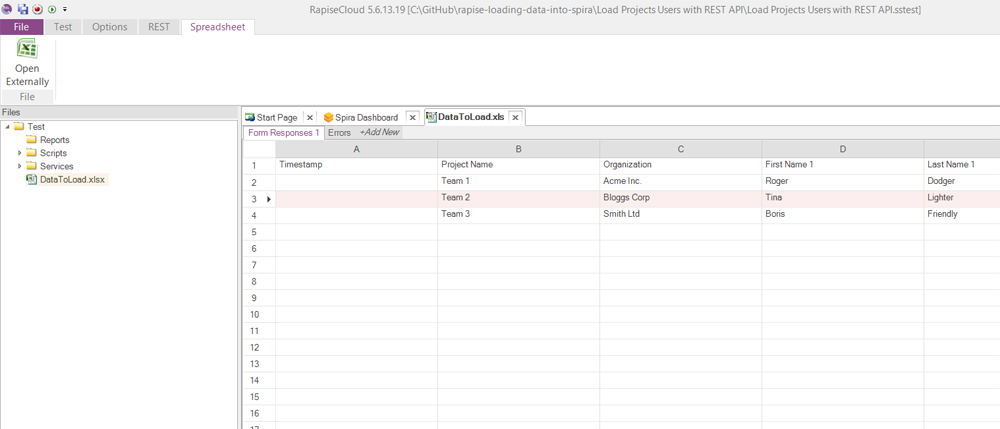This screenshot has height=429, width=1000.
Task: Switch to the REST ribbon tab
Action: click(158, 27)
